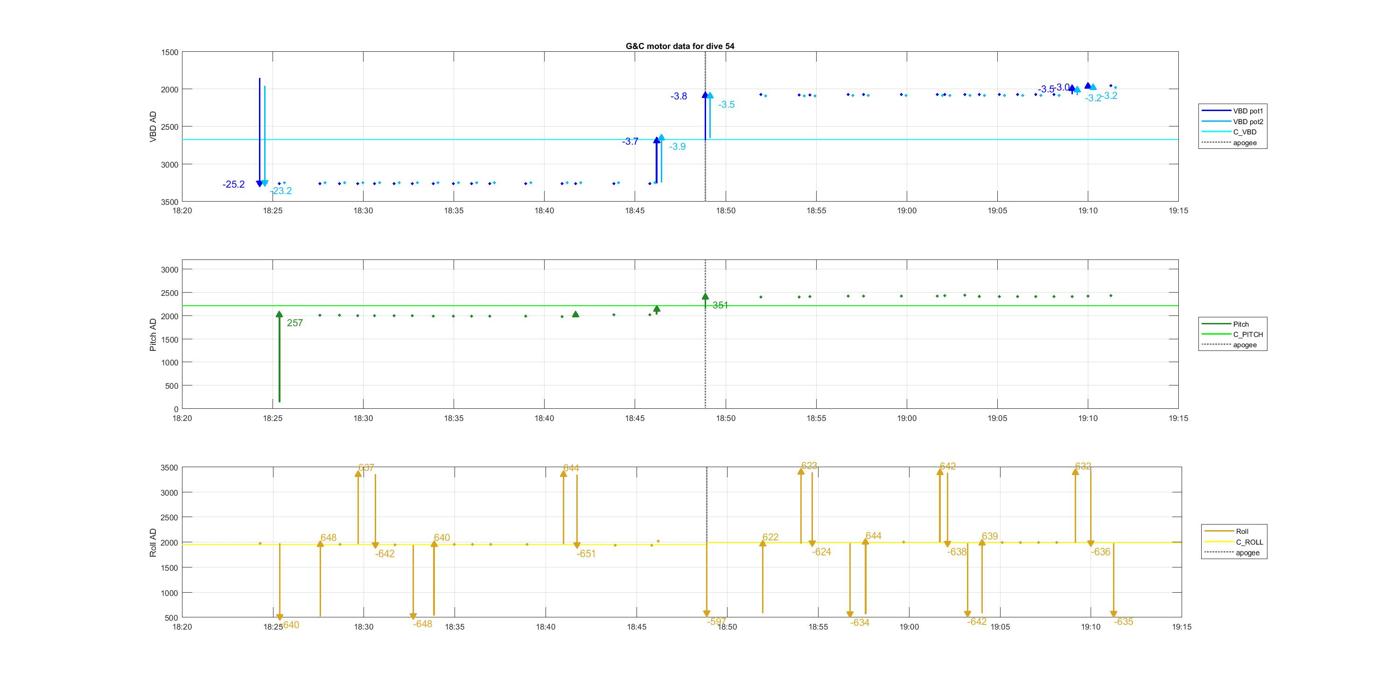This screenshot has width=1400, height=693.
Task: Click the -3.9 VBD data label
Action: pyautogui.click(x=677, y=147)
